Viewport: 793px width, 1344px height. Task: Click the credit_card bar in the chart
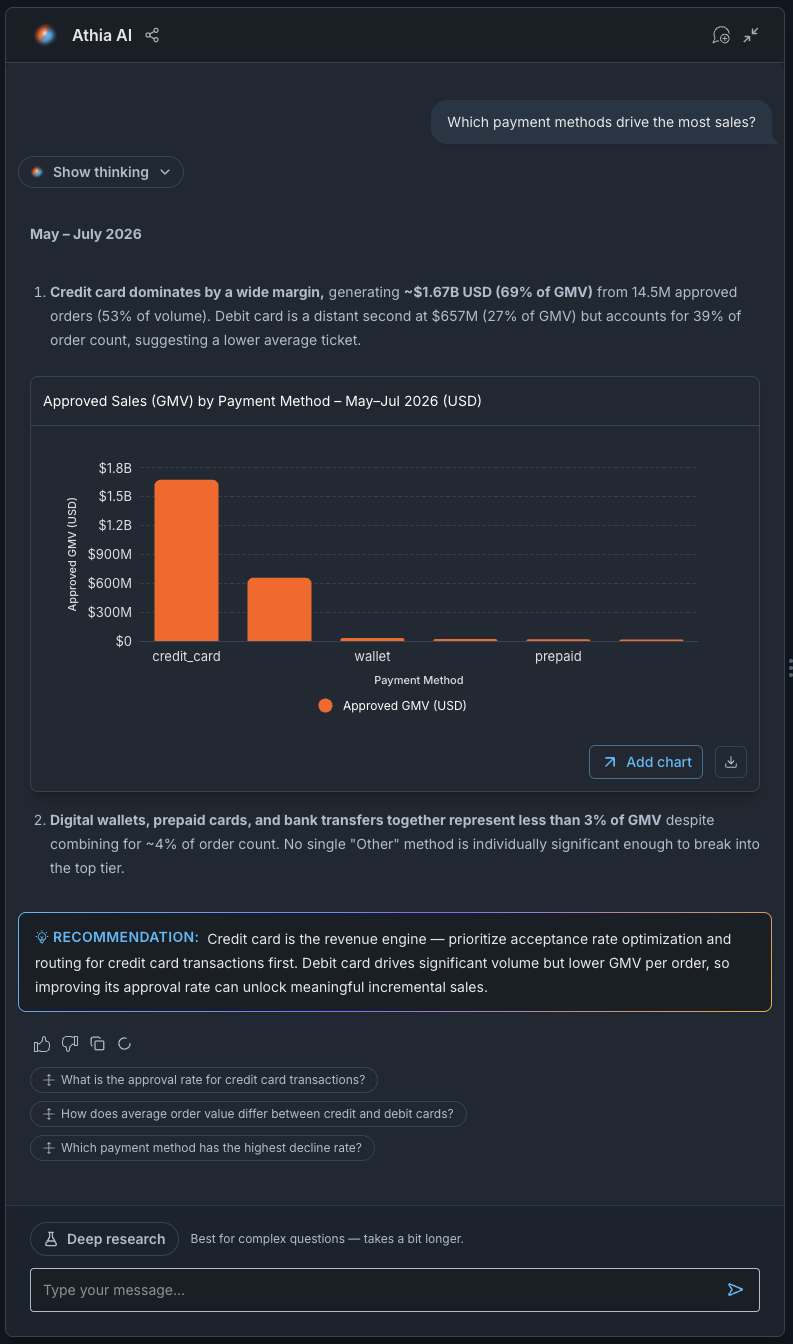pos(186,560)
